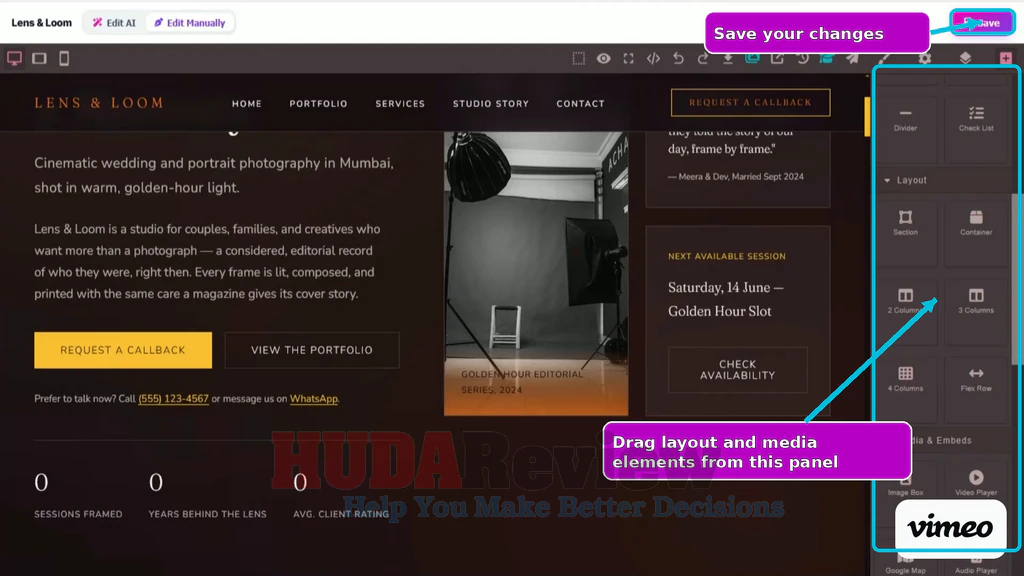This screenshot has height=576, width=1024.
Task: Open the Portfolio nav menu item
Action: point(319,104)
